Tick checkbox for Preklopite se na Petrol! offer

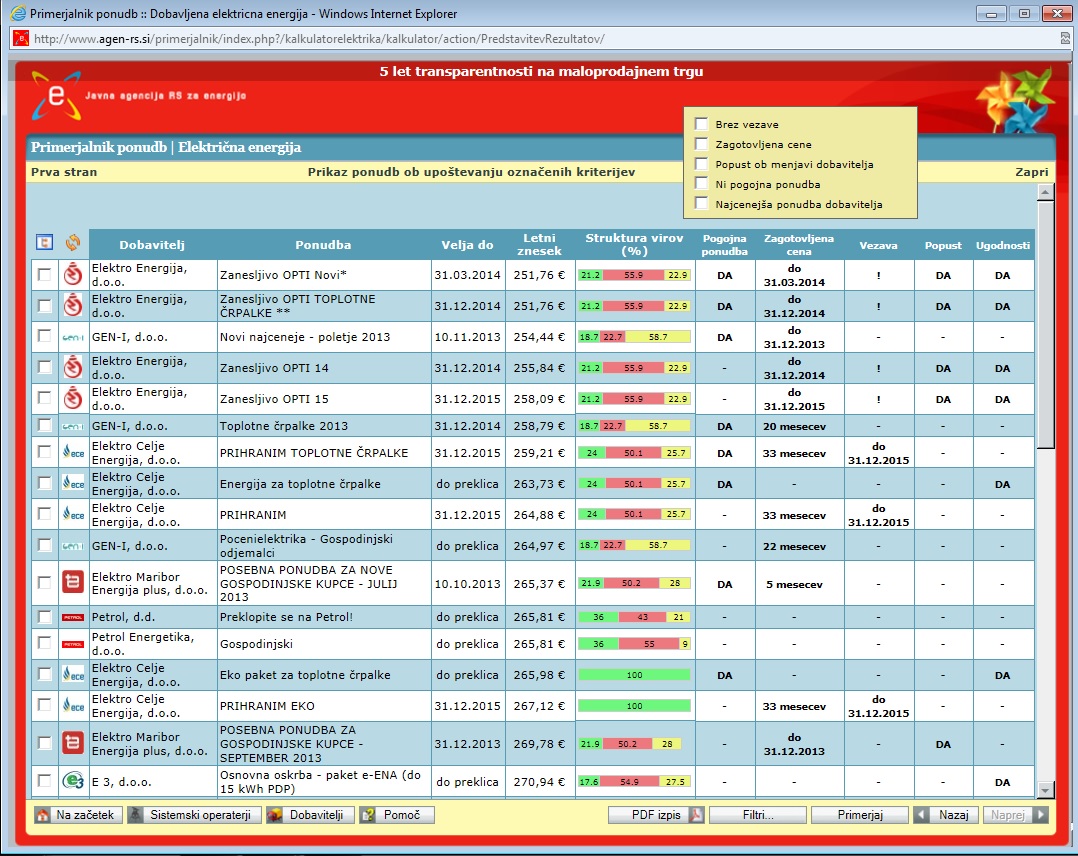coord(45,616)
